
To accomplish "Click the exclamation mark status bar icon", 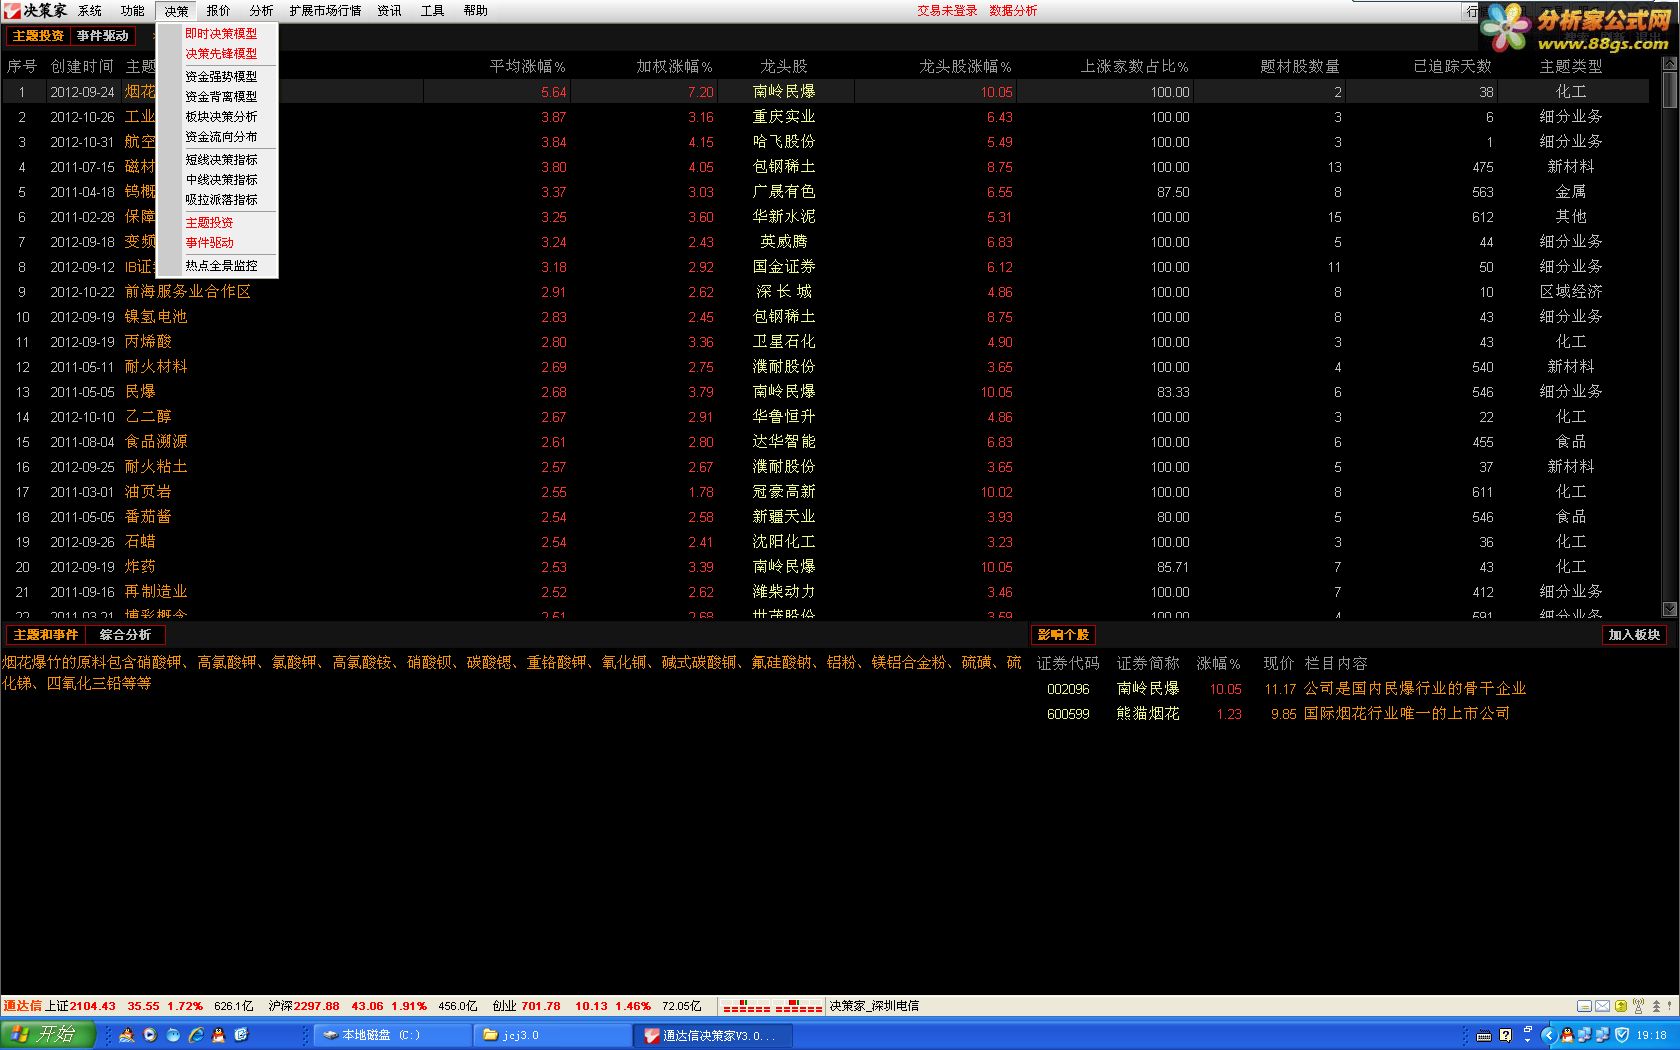I will pyautogui.click(x=1669, y=1006).
